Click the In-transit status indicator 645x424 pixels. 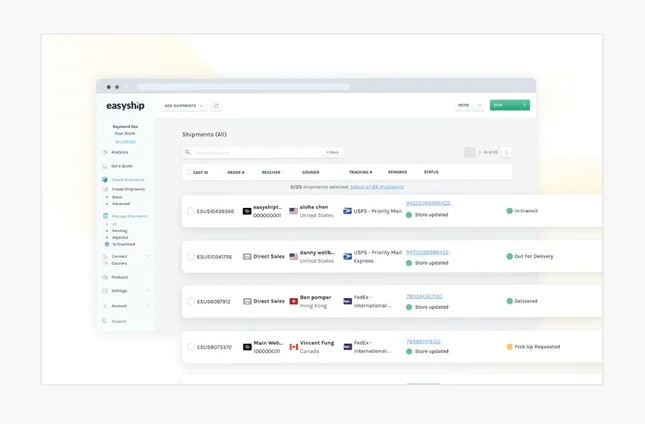click(x=522, y=211)
